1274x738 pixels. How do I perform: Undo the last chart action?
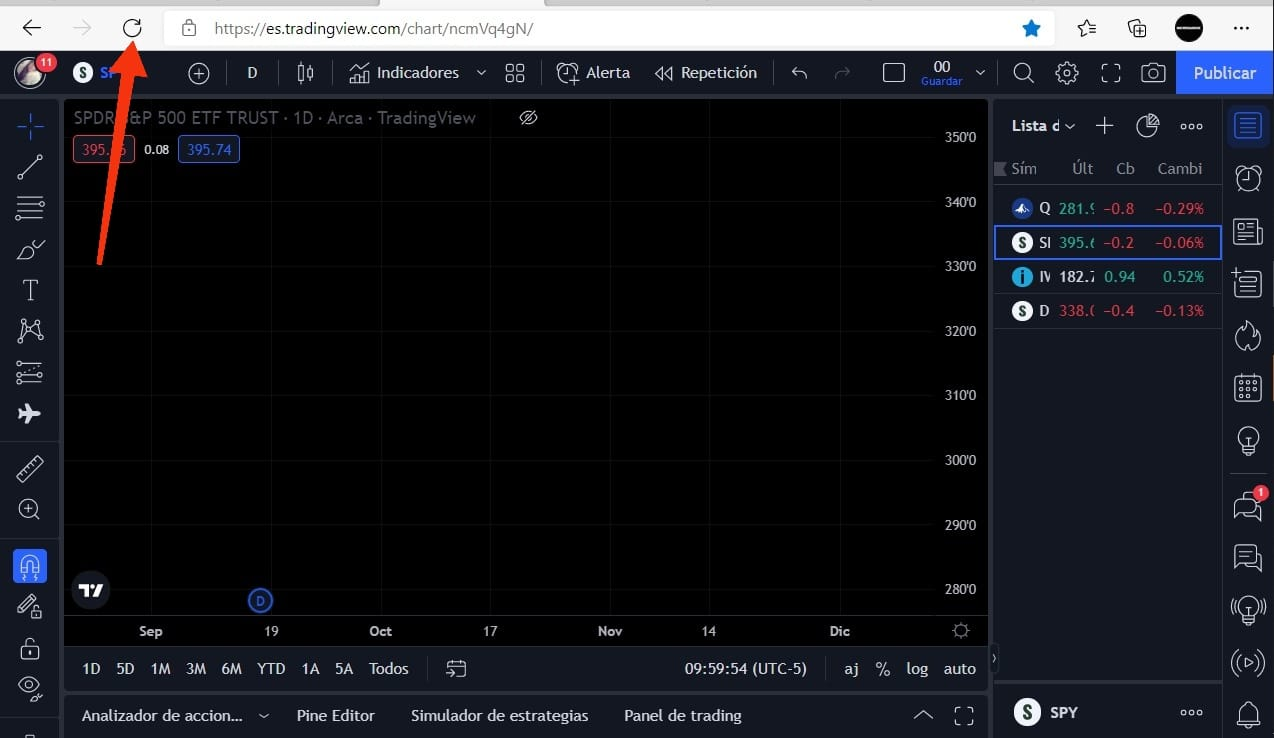point(799,73)
